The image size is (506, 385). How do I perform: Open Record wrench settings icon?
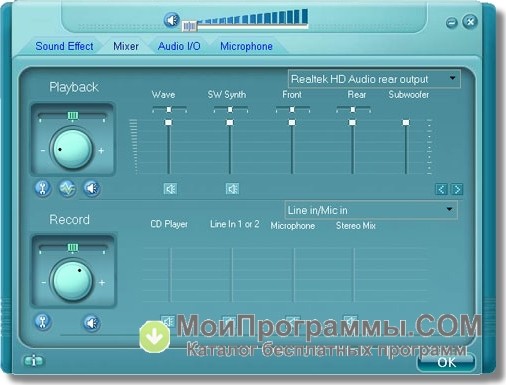[43, 322]
